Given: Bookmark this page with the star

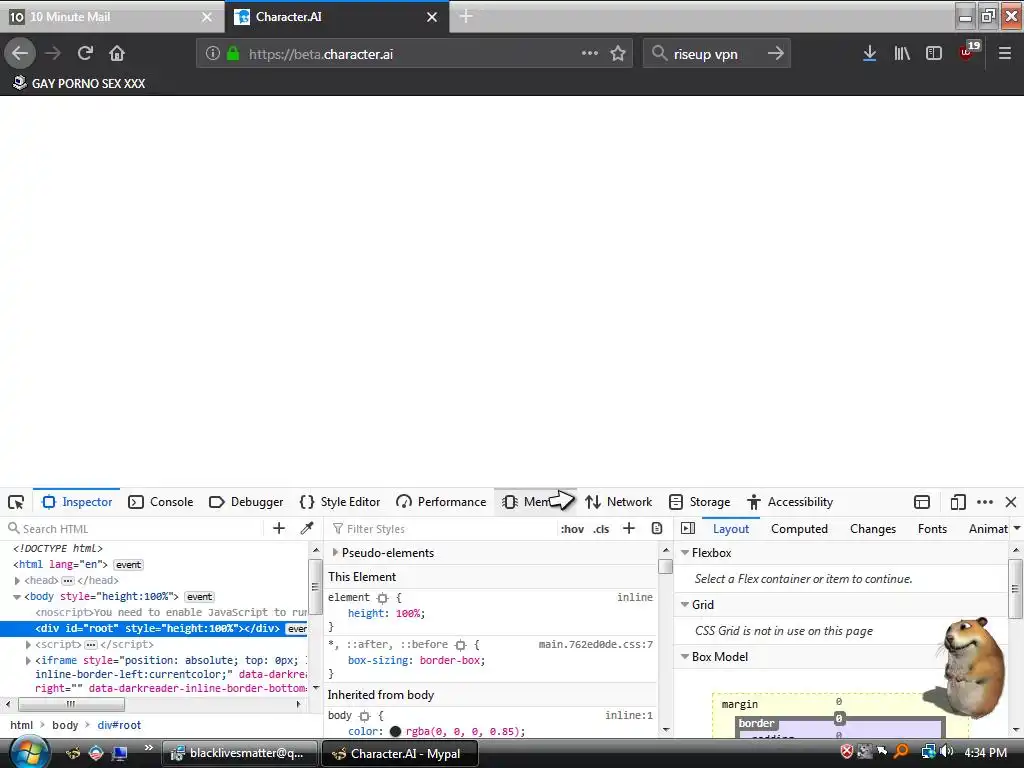Looking at the screenshot, I should click(618, 54).
